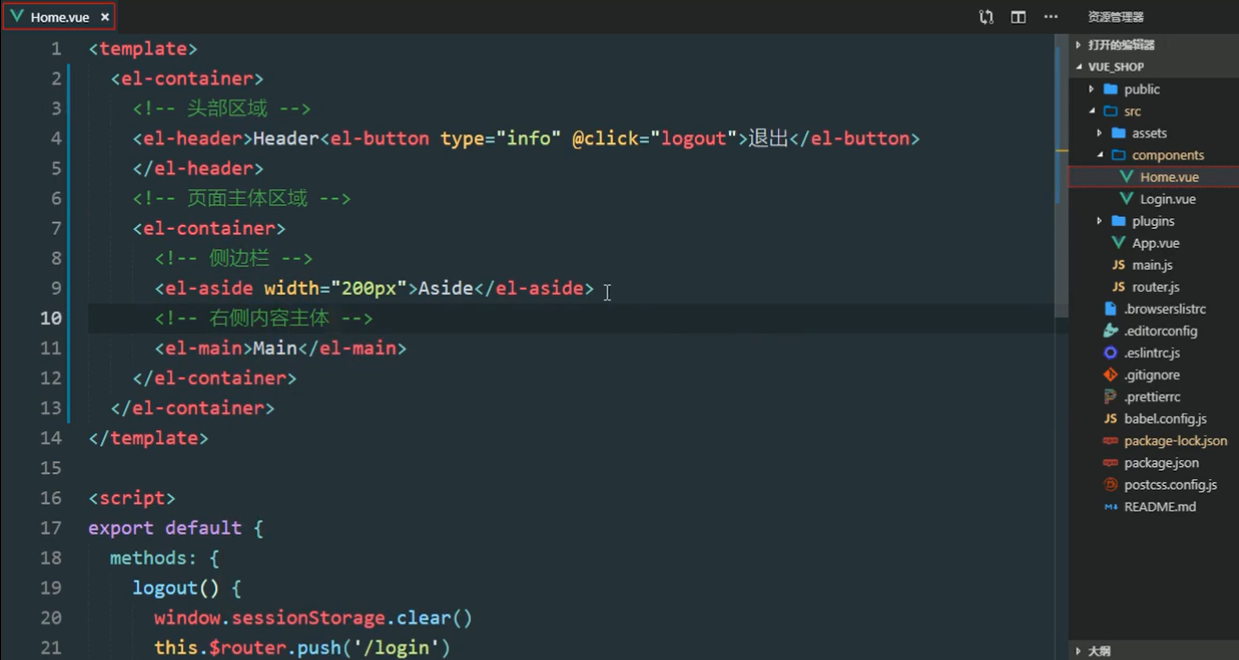This screenshot has height=660, width=1239.
Task: Expand the plugins folder arrow
Action: point(1100,221)
